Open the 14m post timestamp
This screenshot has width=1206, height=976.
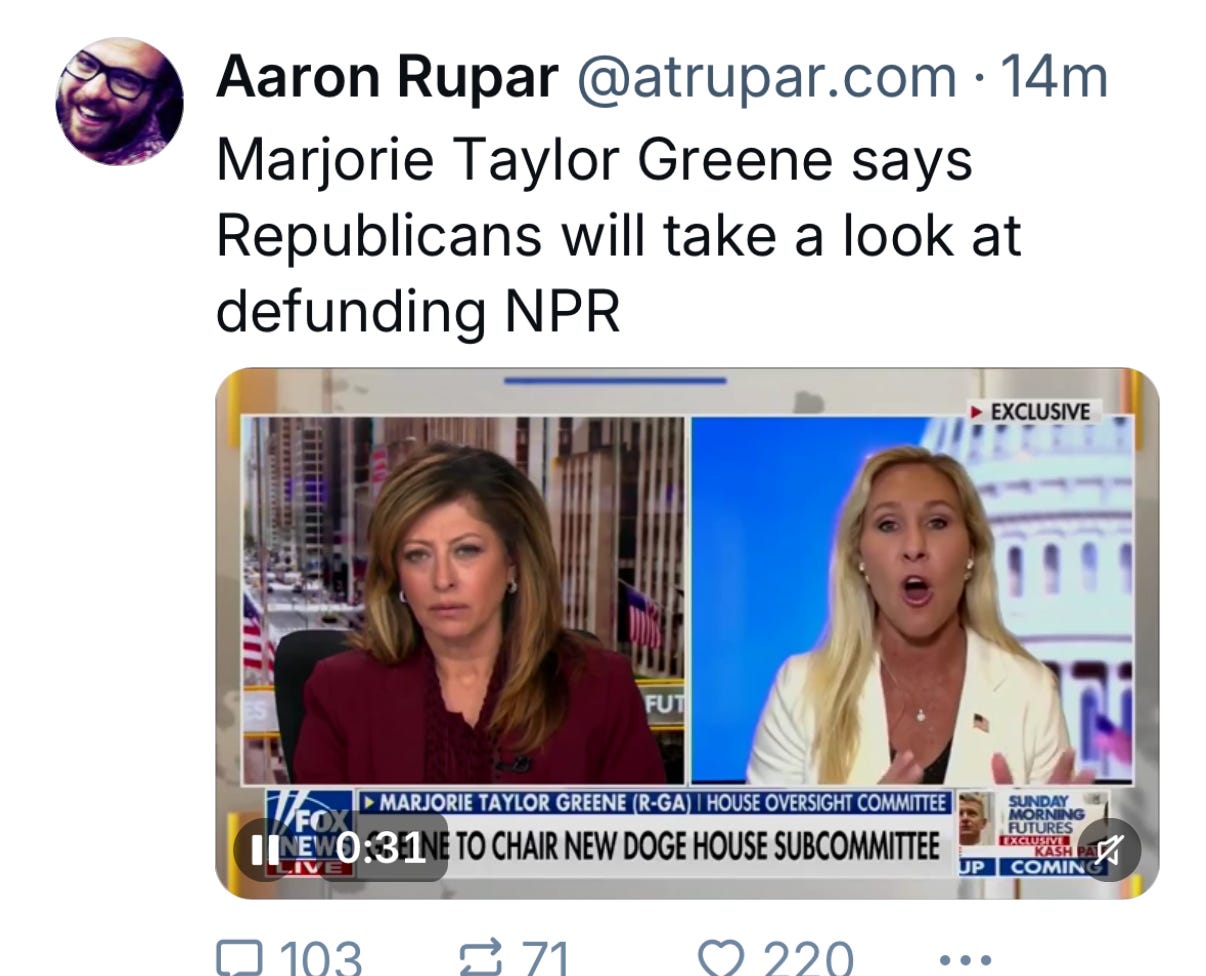[1053, 76]
